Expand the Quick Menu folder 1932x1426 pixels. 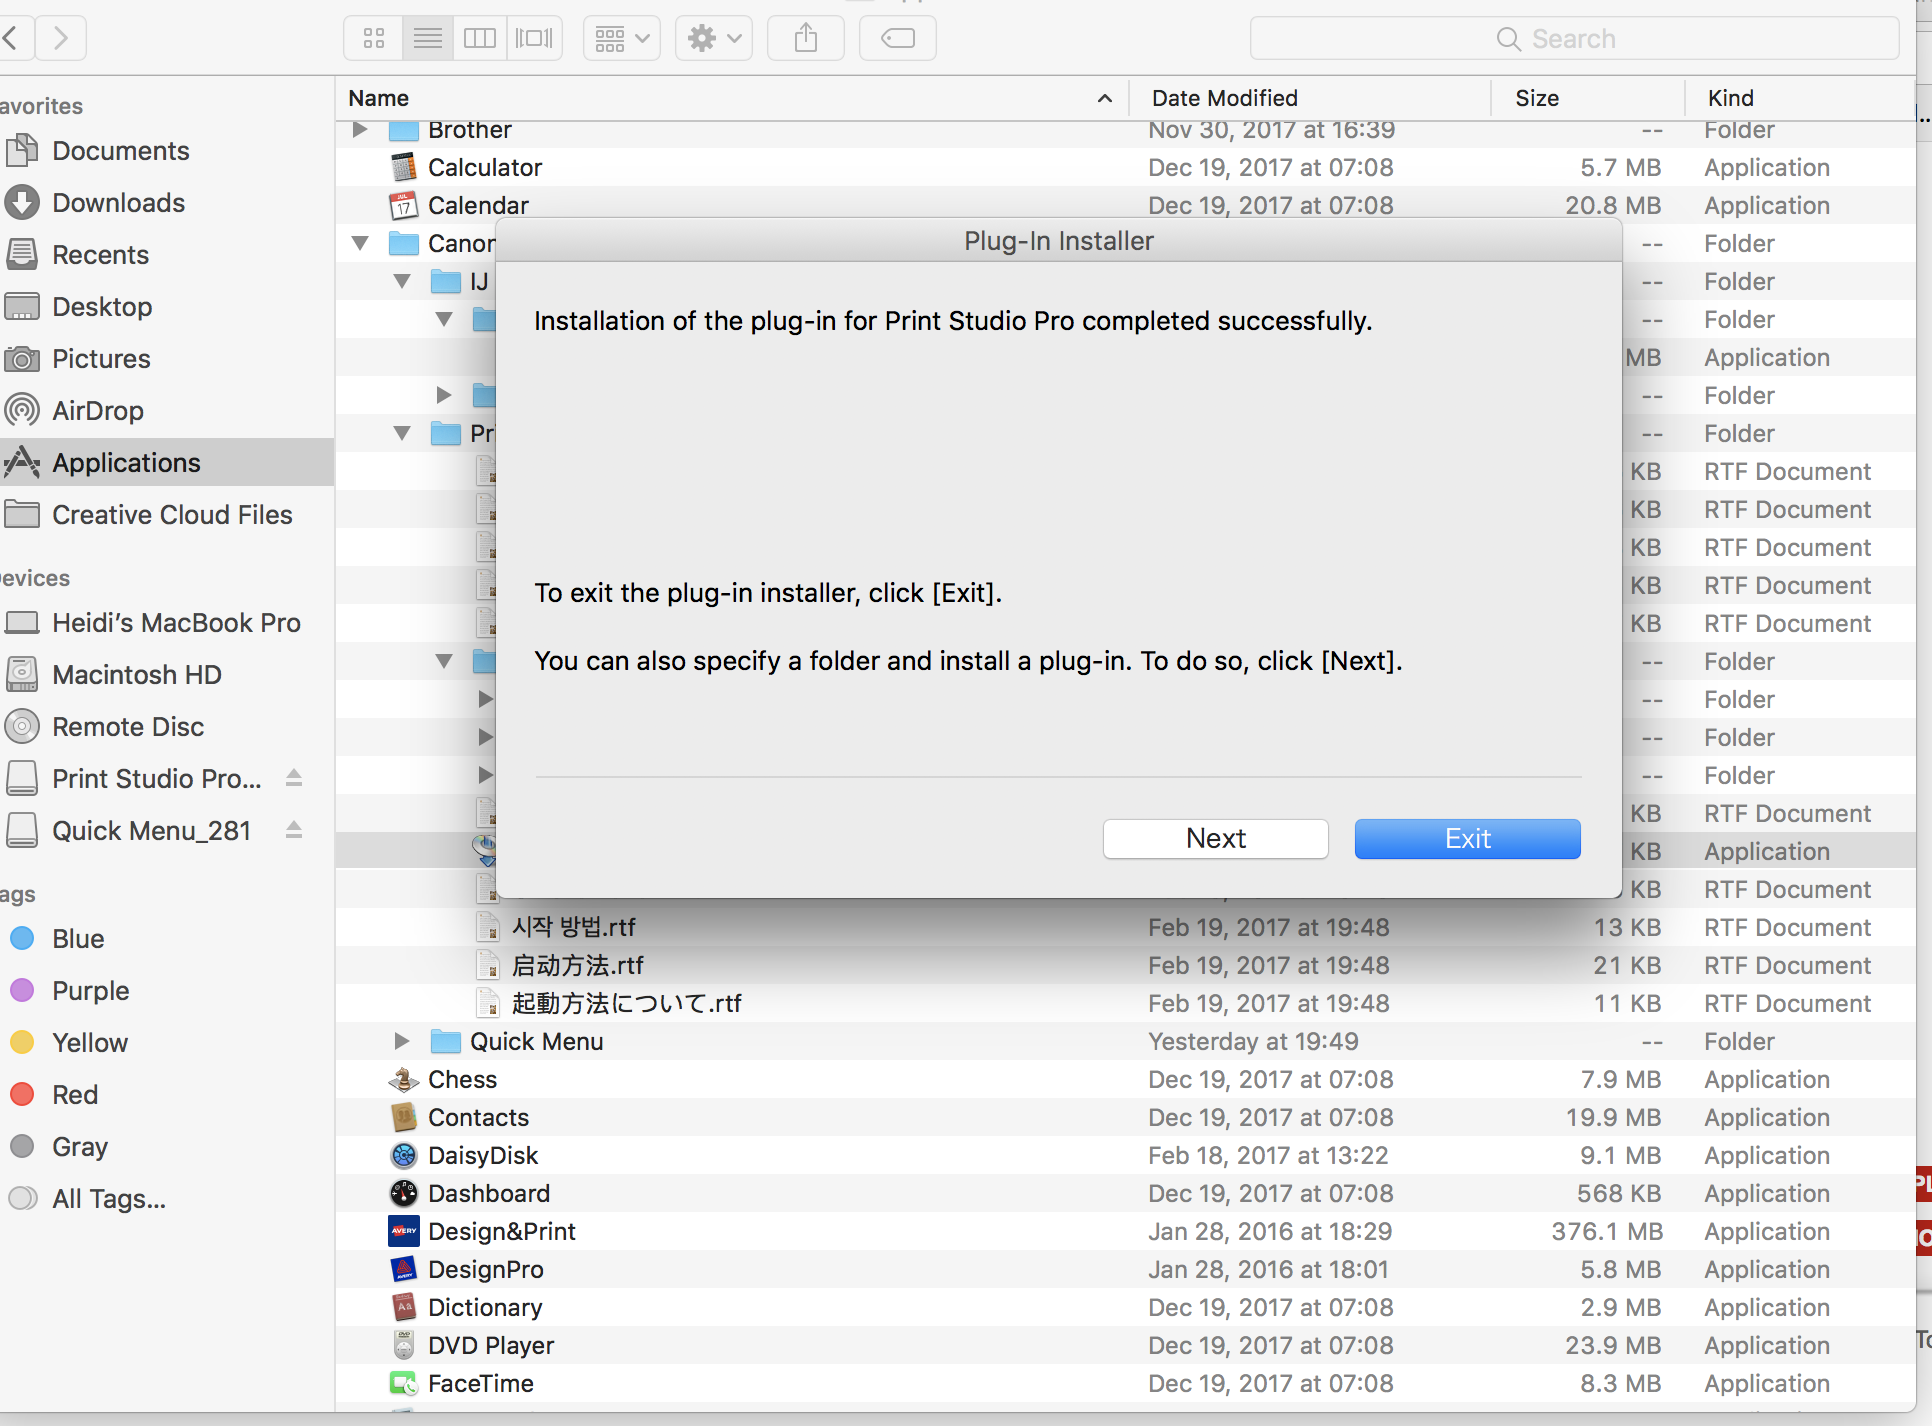point(401,1042)
